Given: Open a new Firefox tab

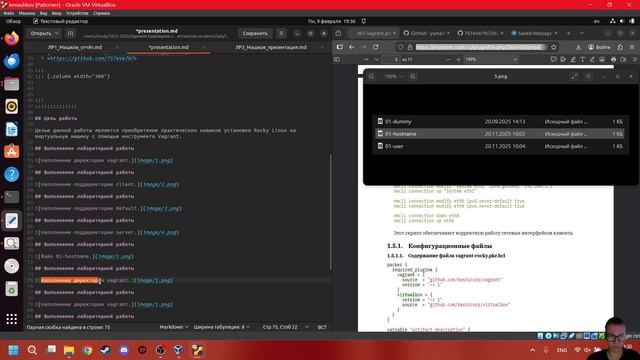Looking at the screenshot, I should click(568, 33).
